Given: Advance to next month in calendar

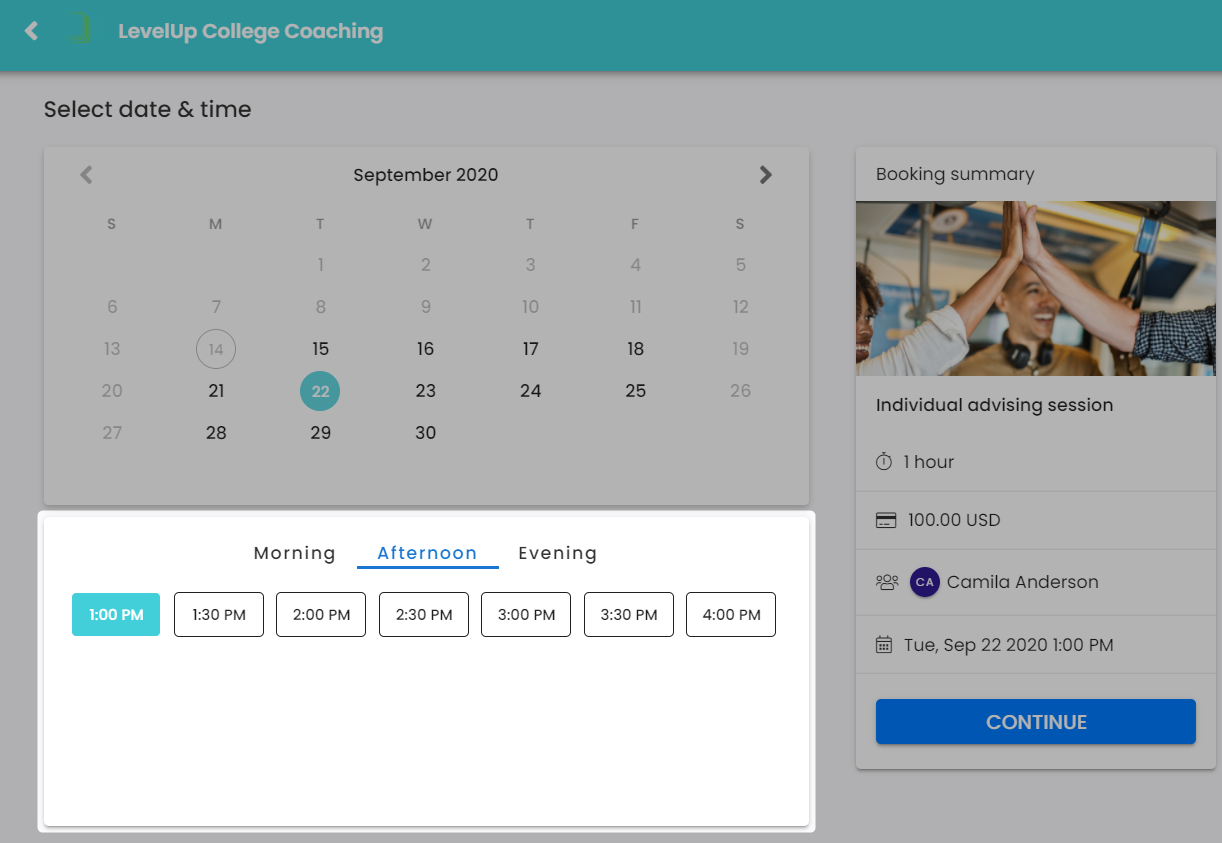Looking at the screenshot, I should [765, 175].
